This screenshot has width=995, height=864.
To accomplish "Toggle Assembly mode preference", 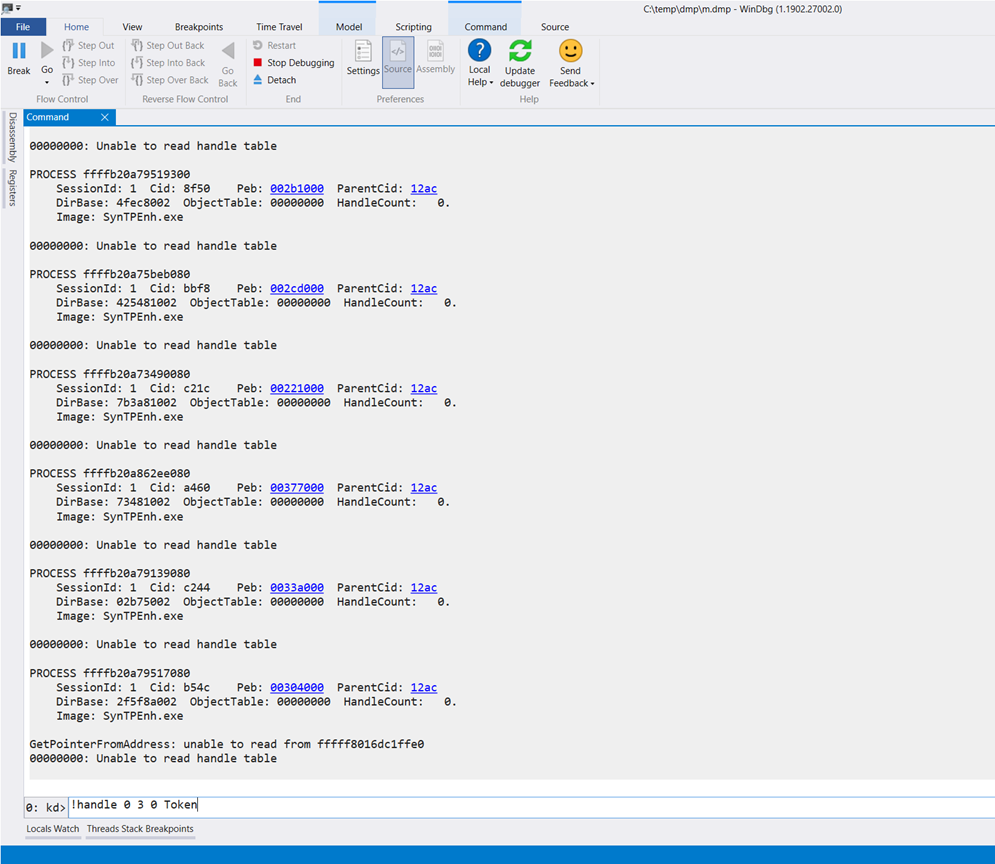I will pyautogui.click(x=436, y=58).
